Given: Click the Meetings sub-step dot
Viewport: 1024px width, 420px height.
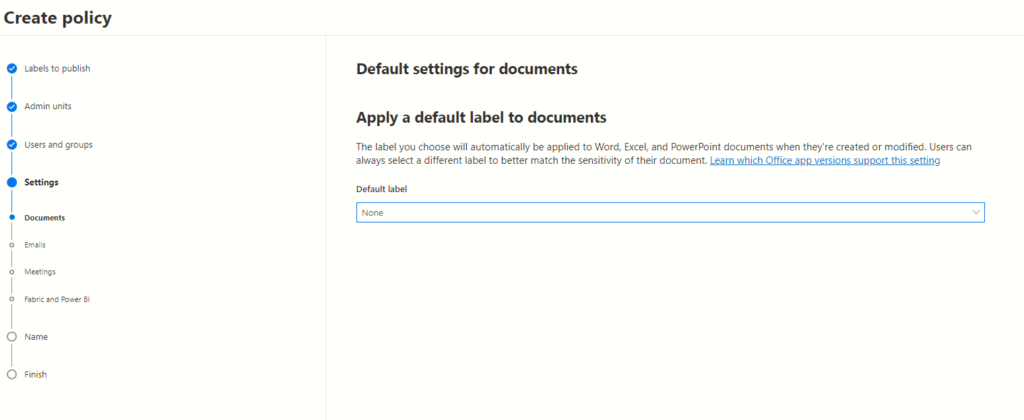Looking at the screenshot, I should [12, 271].
